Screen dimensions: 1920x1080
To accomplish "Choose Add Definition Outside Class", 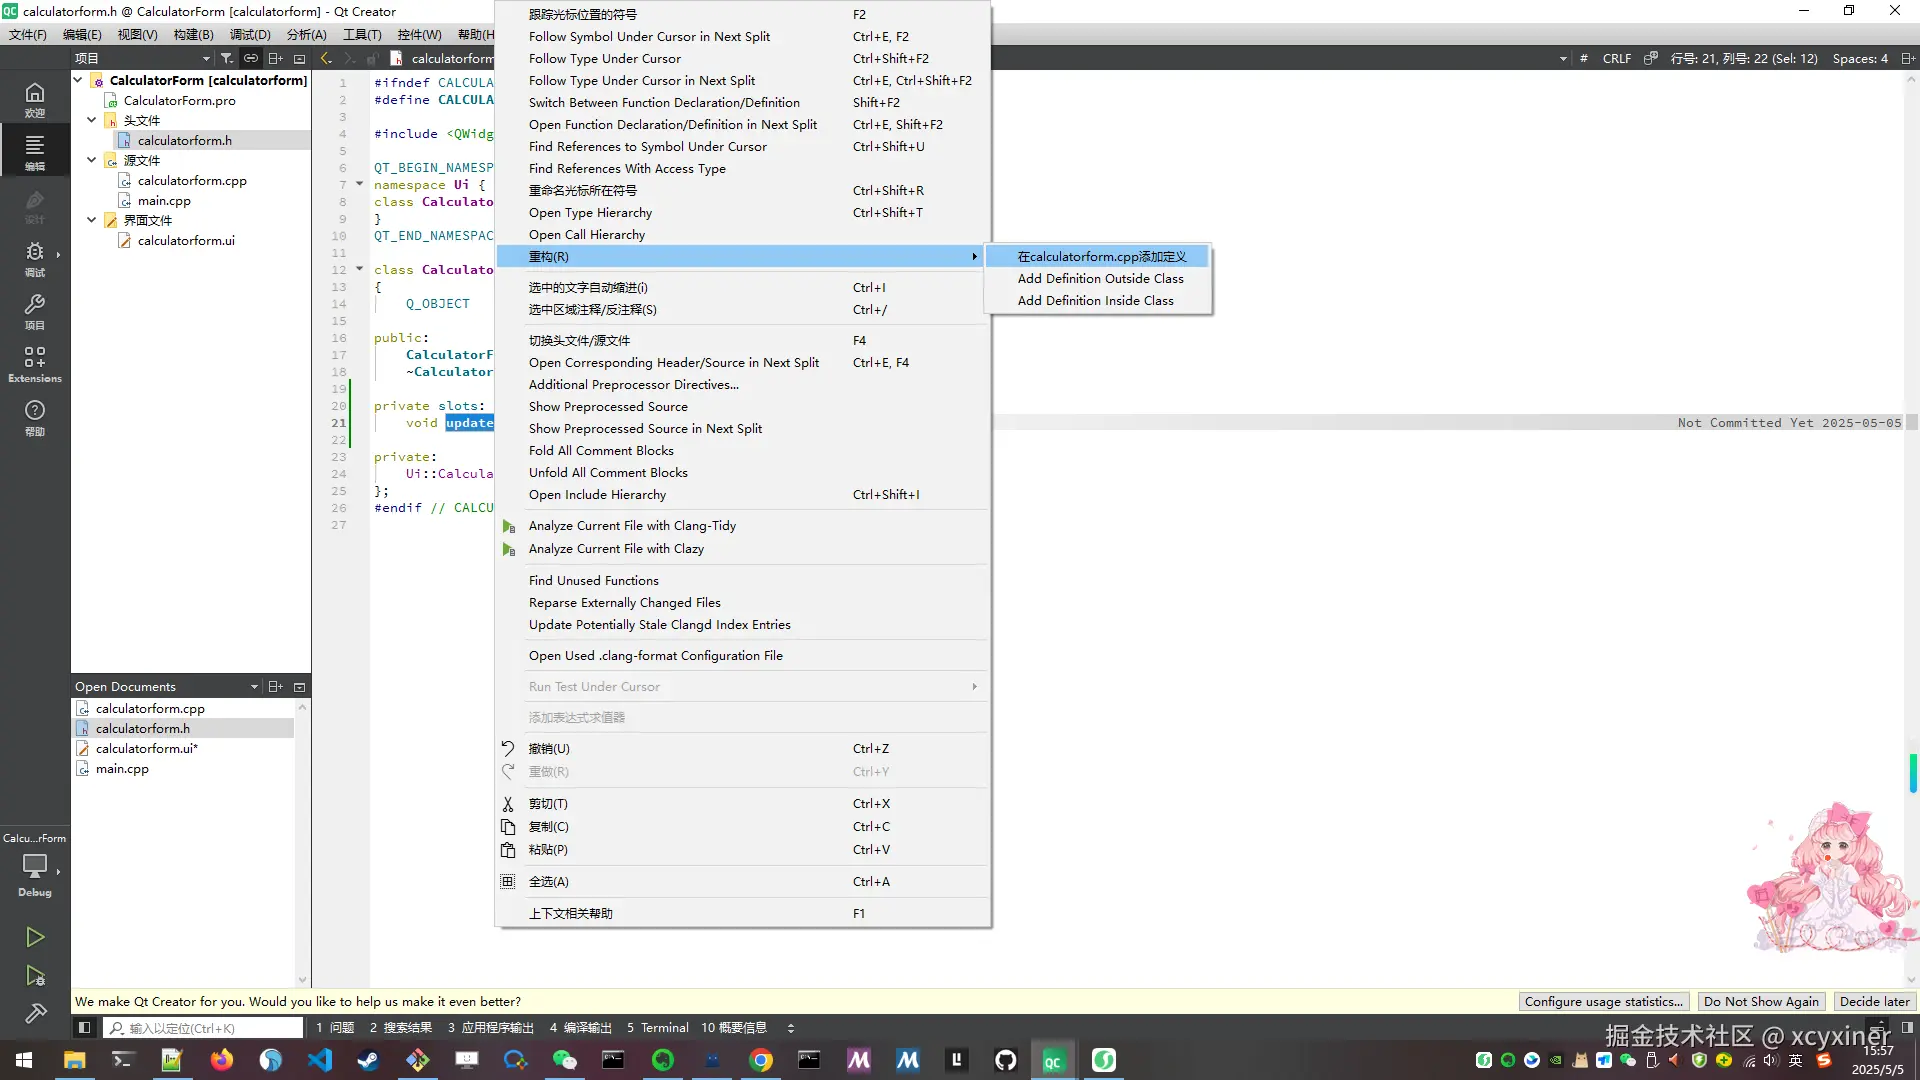I will point(1099,278).
